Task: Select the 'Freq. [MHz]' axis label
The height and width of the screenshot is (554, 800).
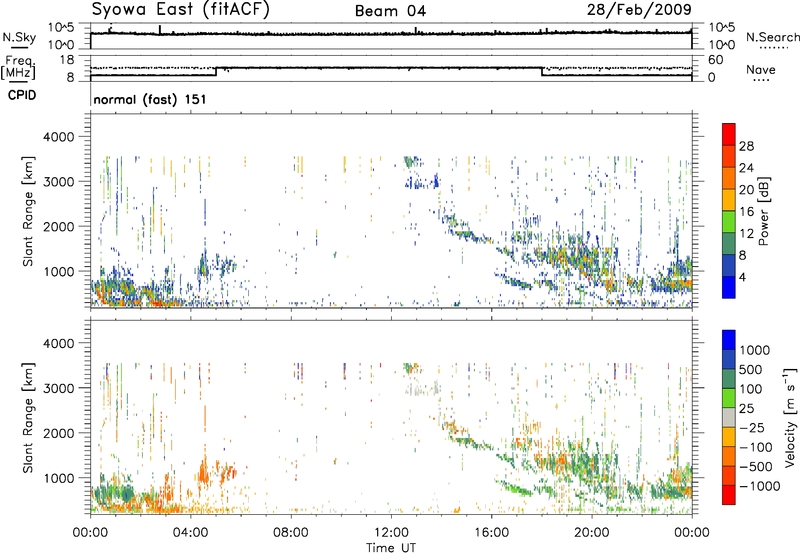Action: pyautogui.click(x=20, y=68)
